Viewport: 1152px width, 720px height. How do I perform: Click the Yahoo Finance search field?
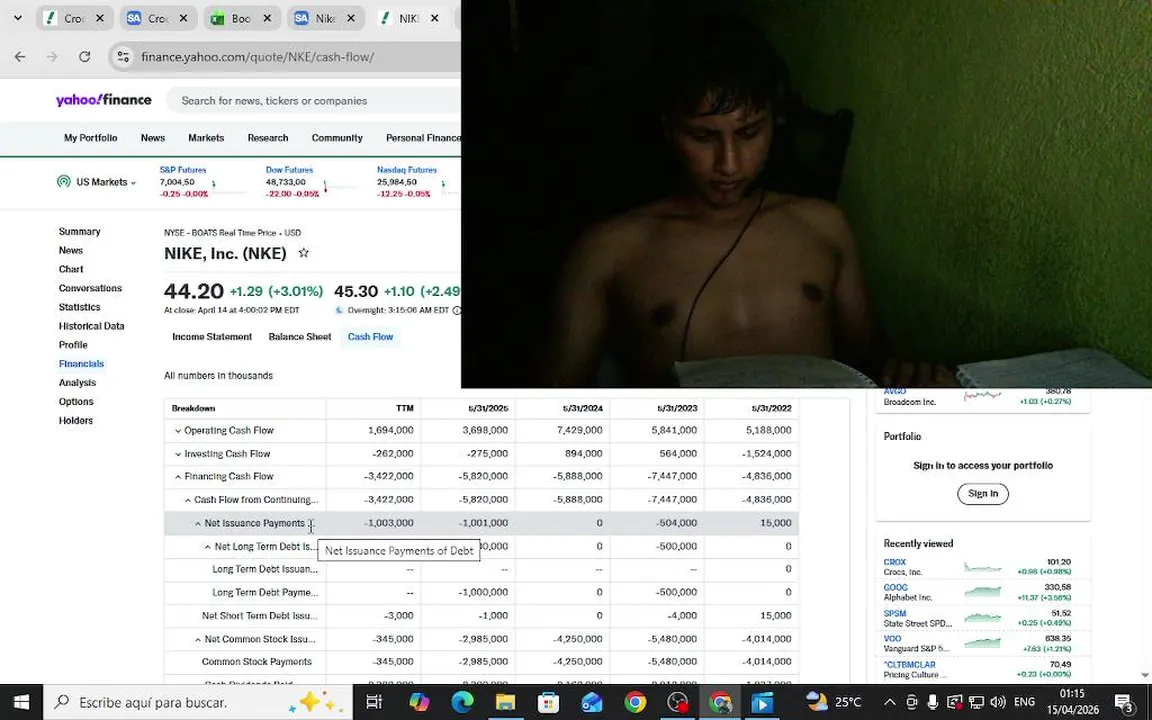tap(316, 101)
